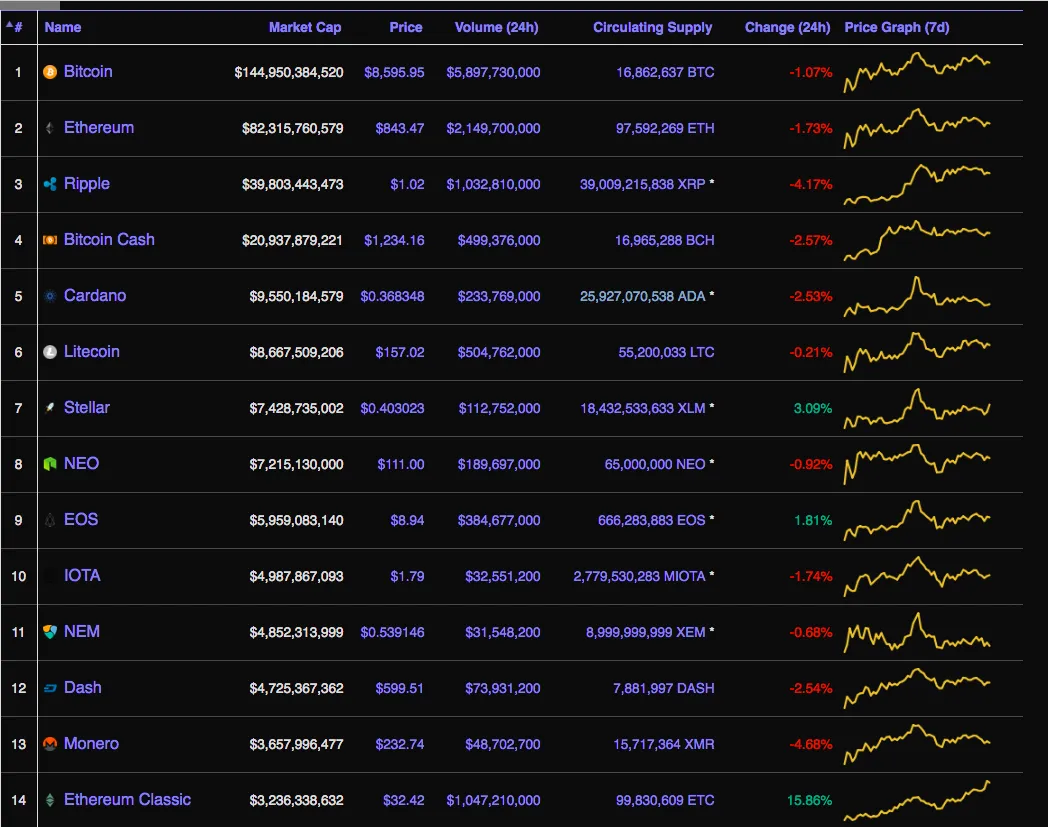Image resolution: width=1048 pixels, height=827 pixels.
Task: Click supply 15,717,364 XMR
Action: [664, 744]
